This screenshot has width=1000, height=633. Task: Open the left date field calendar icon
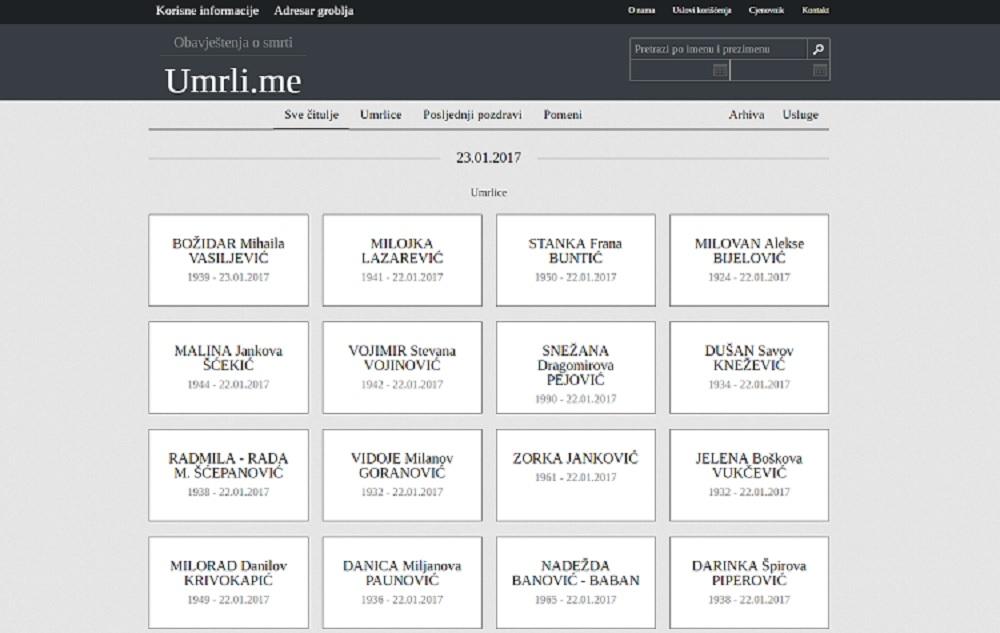(x=719, y=70)
